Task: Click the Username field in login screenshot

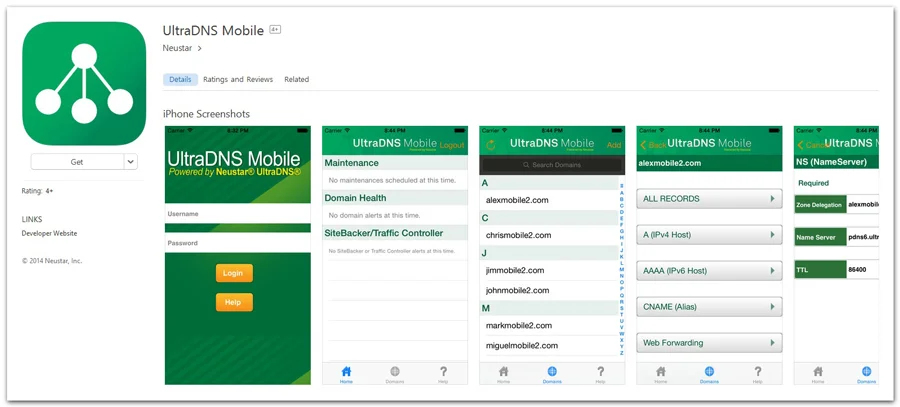Action: [x=238, y=214]
